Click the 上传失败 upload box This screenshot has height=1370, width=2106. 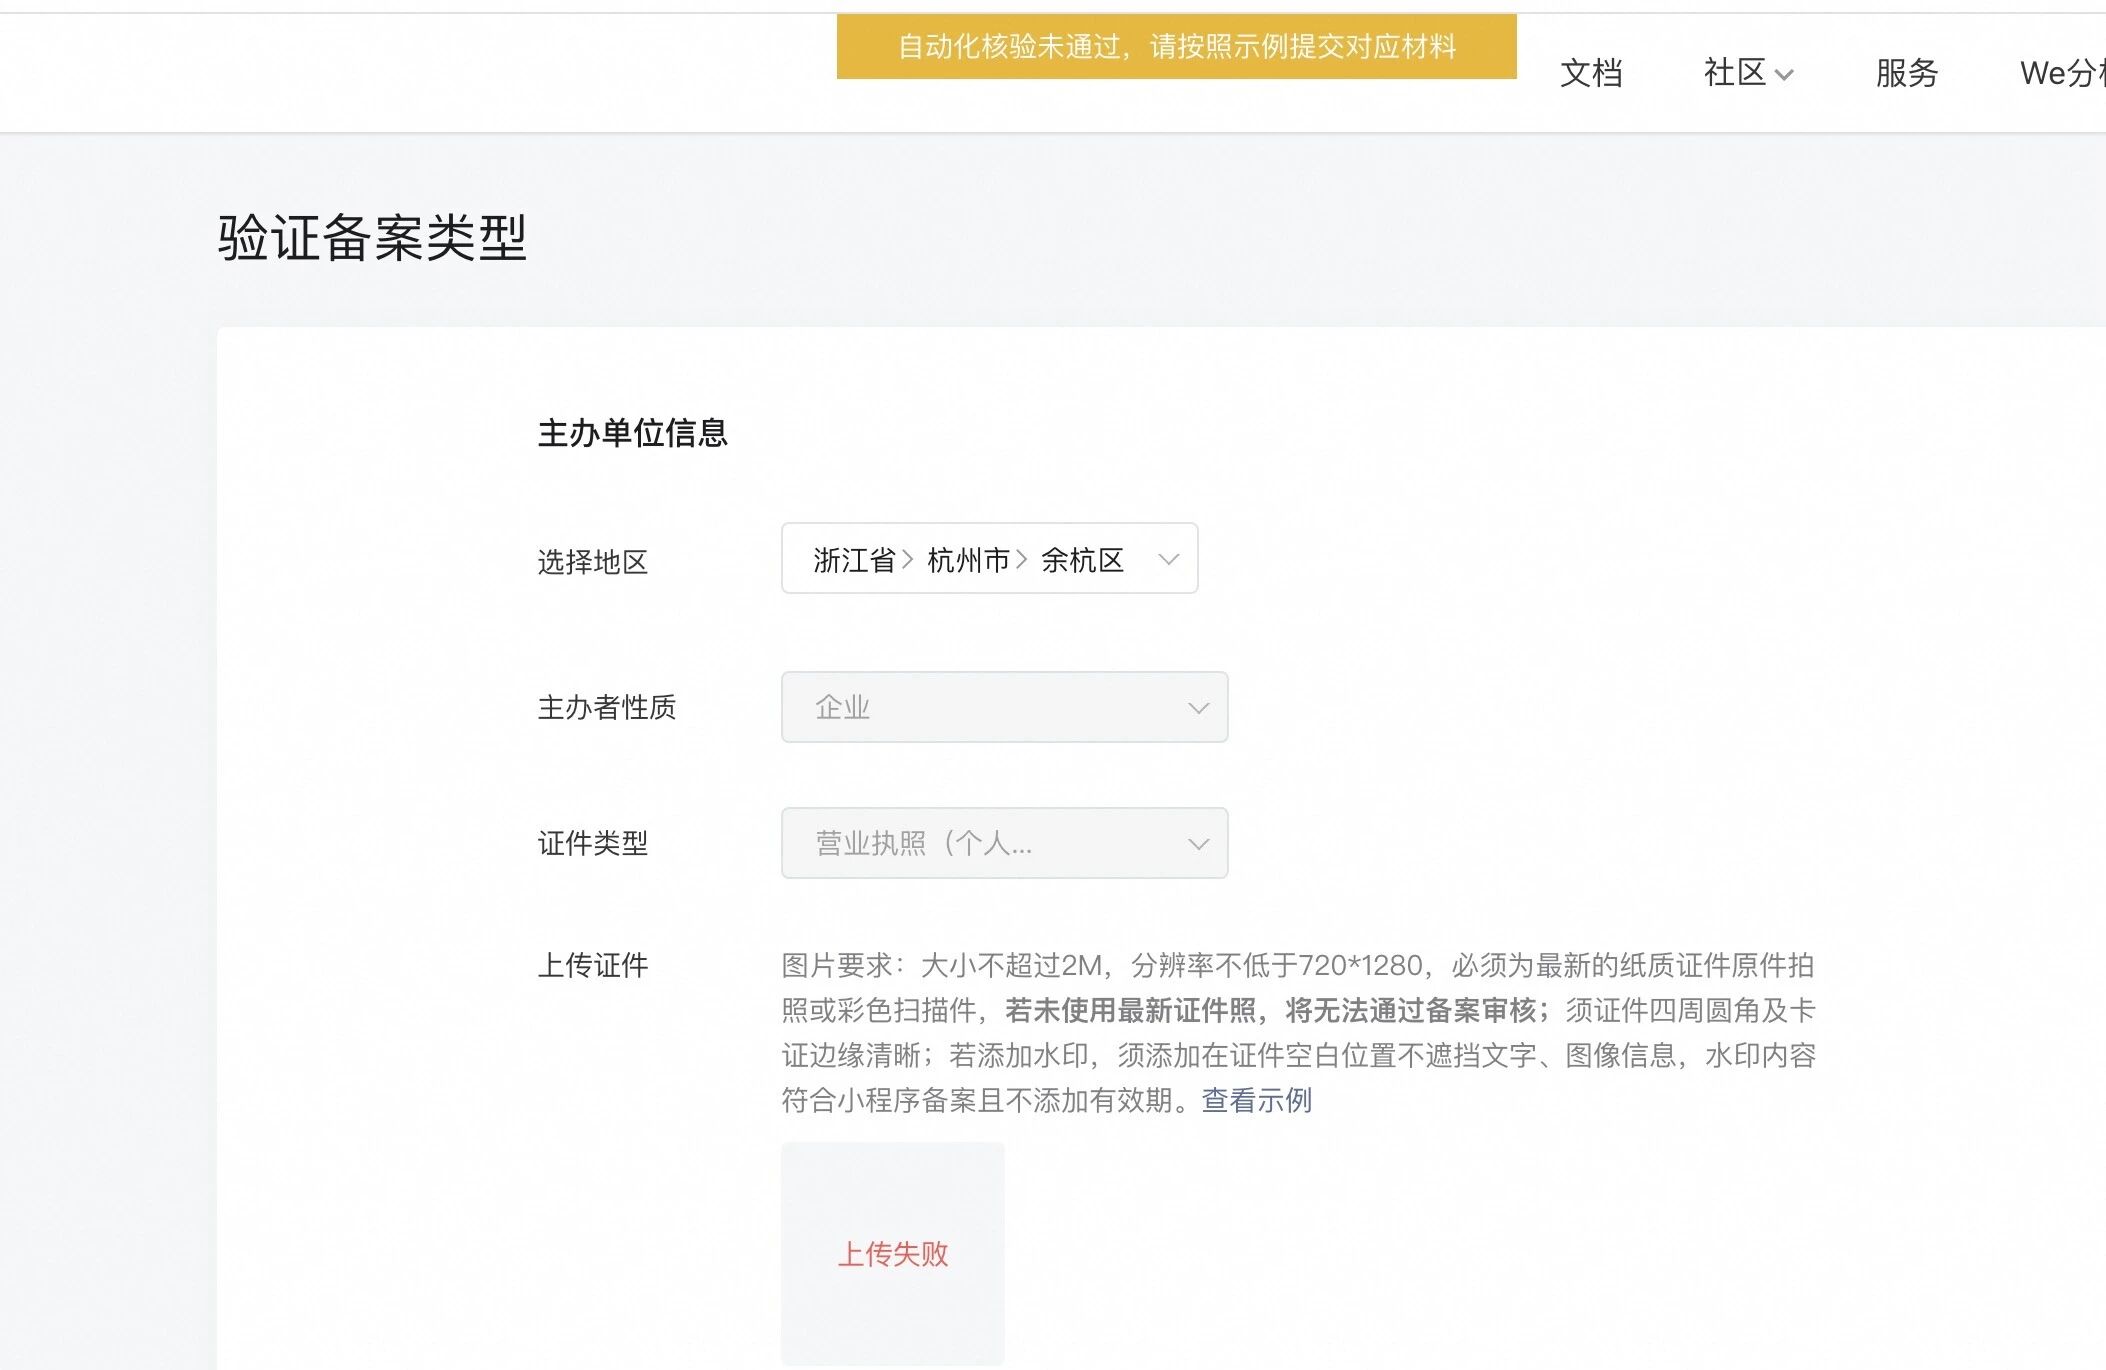point(892,1253)
